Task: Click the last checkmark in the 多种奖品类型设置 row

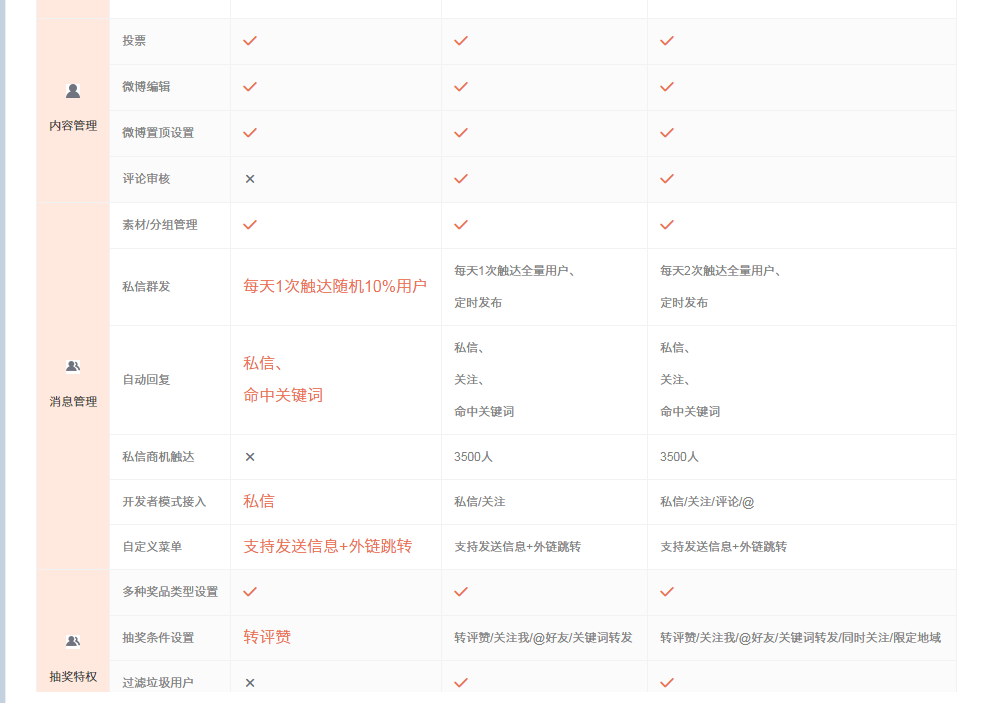Action: pyautogui.click(x=666, y=592)
